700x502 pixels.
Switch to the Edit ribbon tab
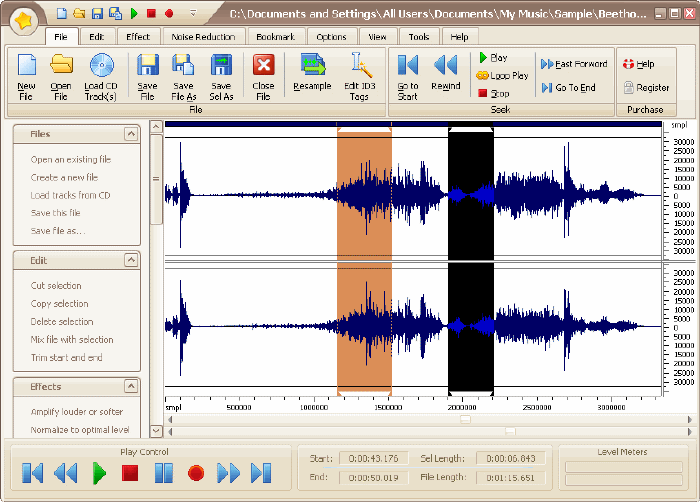pos(96,37)
